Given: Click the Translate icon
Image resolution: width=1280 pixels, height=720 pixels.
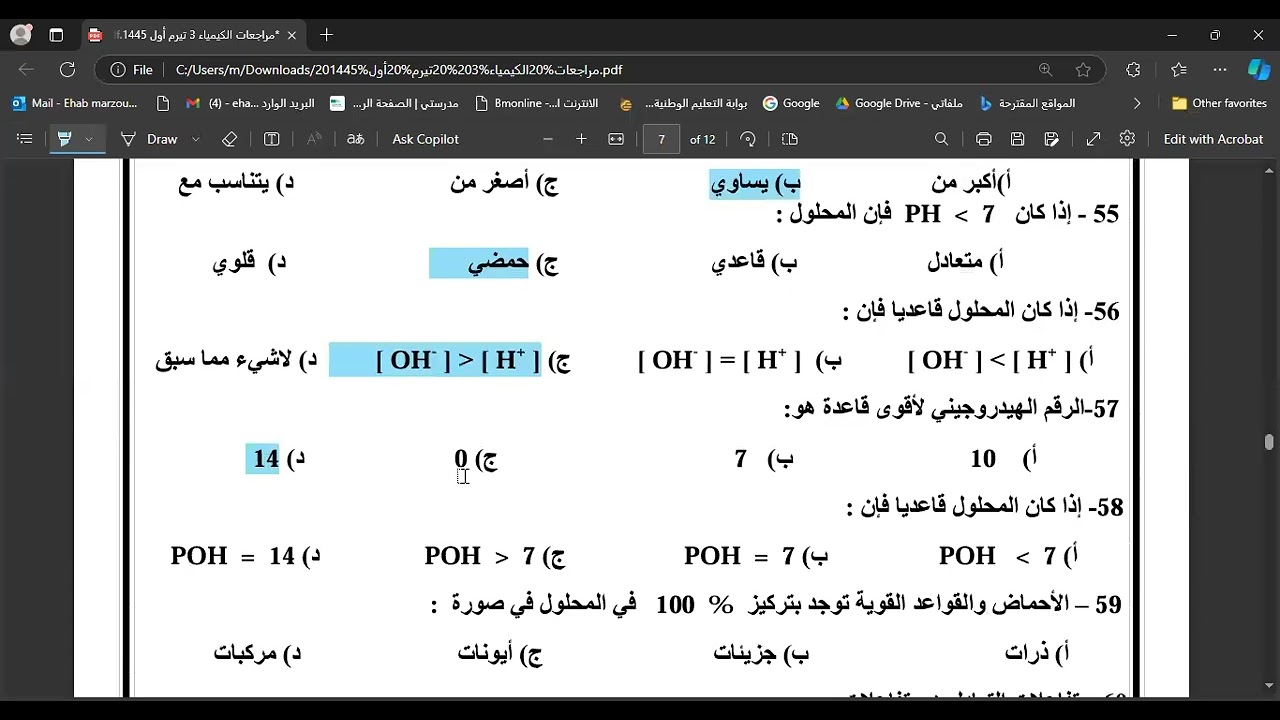Looking at the screenshot, I should pos(355,139).
